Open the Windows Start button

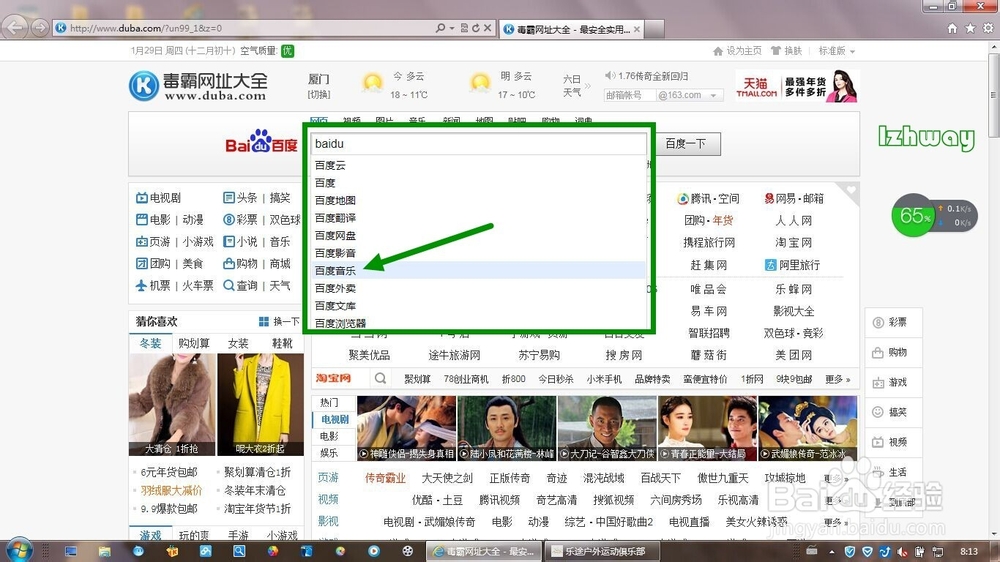(x=18, y=550)
